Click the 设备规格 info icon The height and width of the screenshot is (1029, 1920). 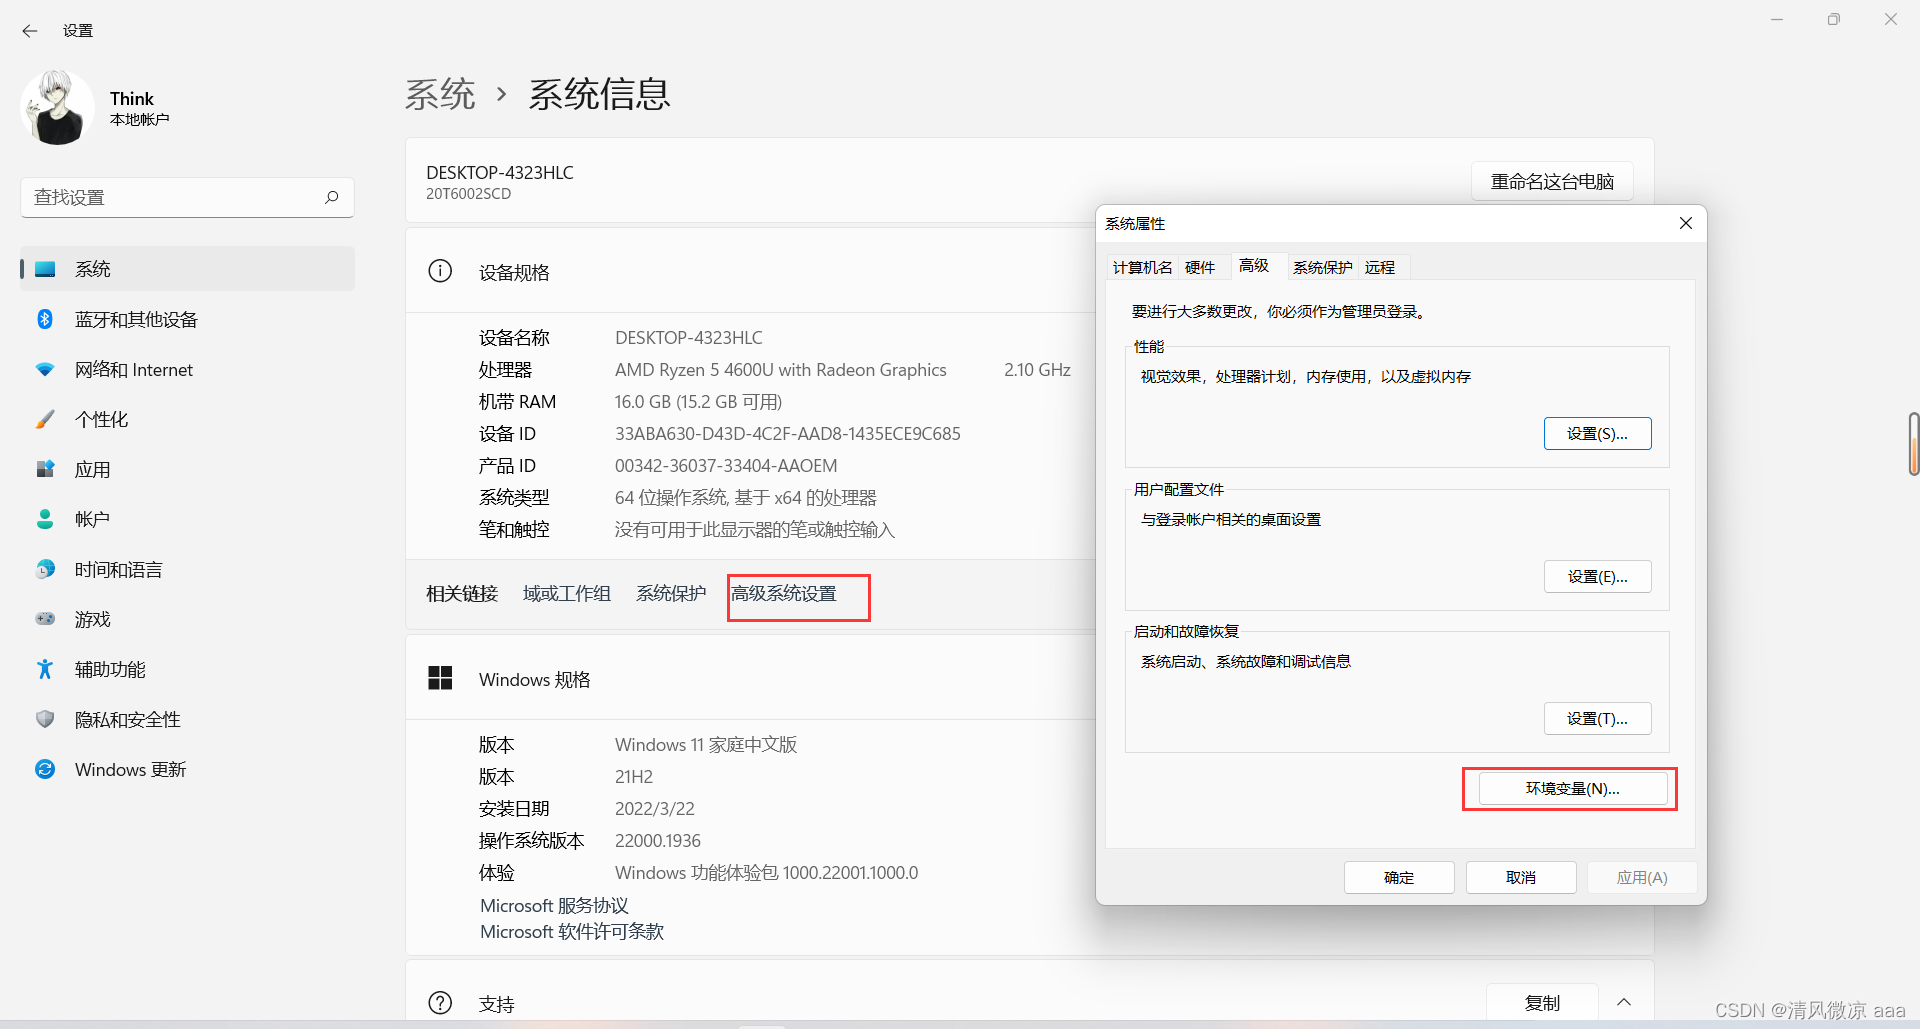pyautogui.click(x=440, y=271)
